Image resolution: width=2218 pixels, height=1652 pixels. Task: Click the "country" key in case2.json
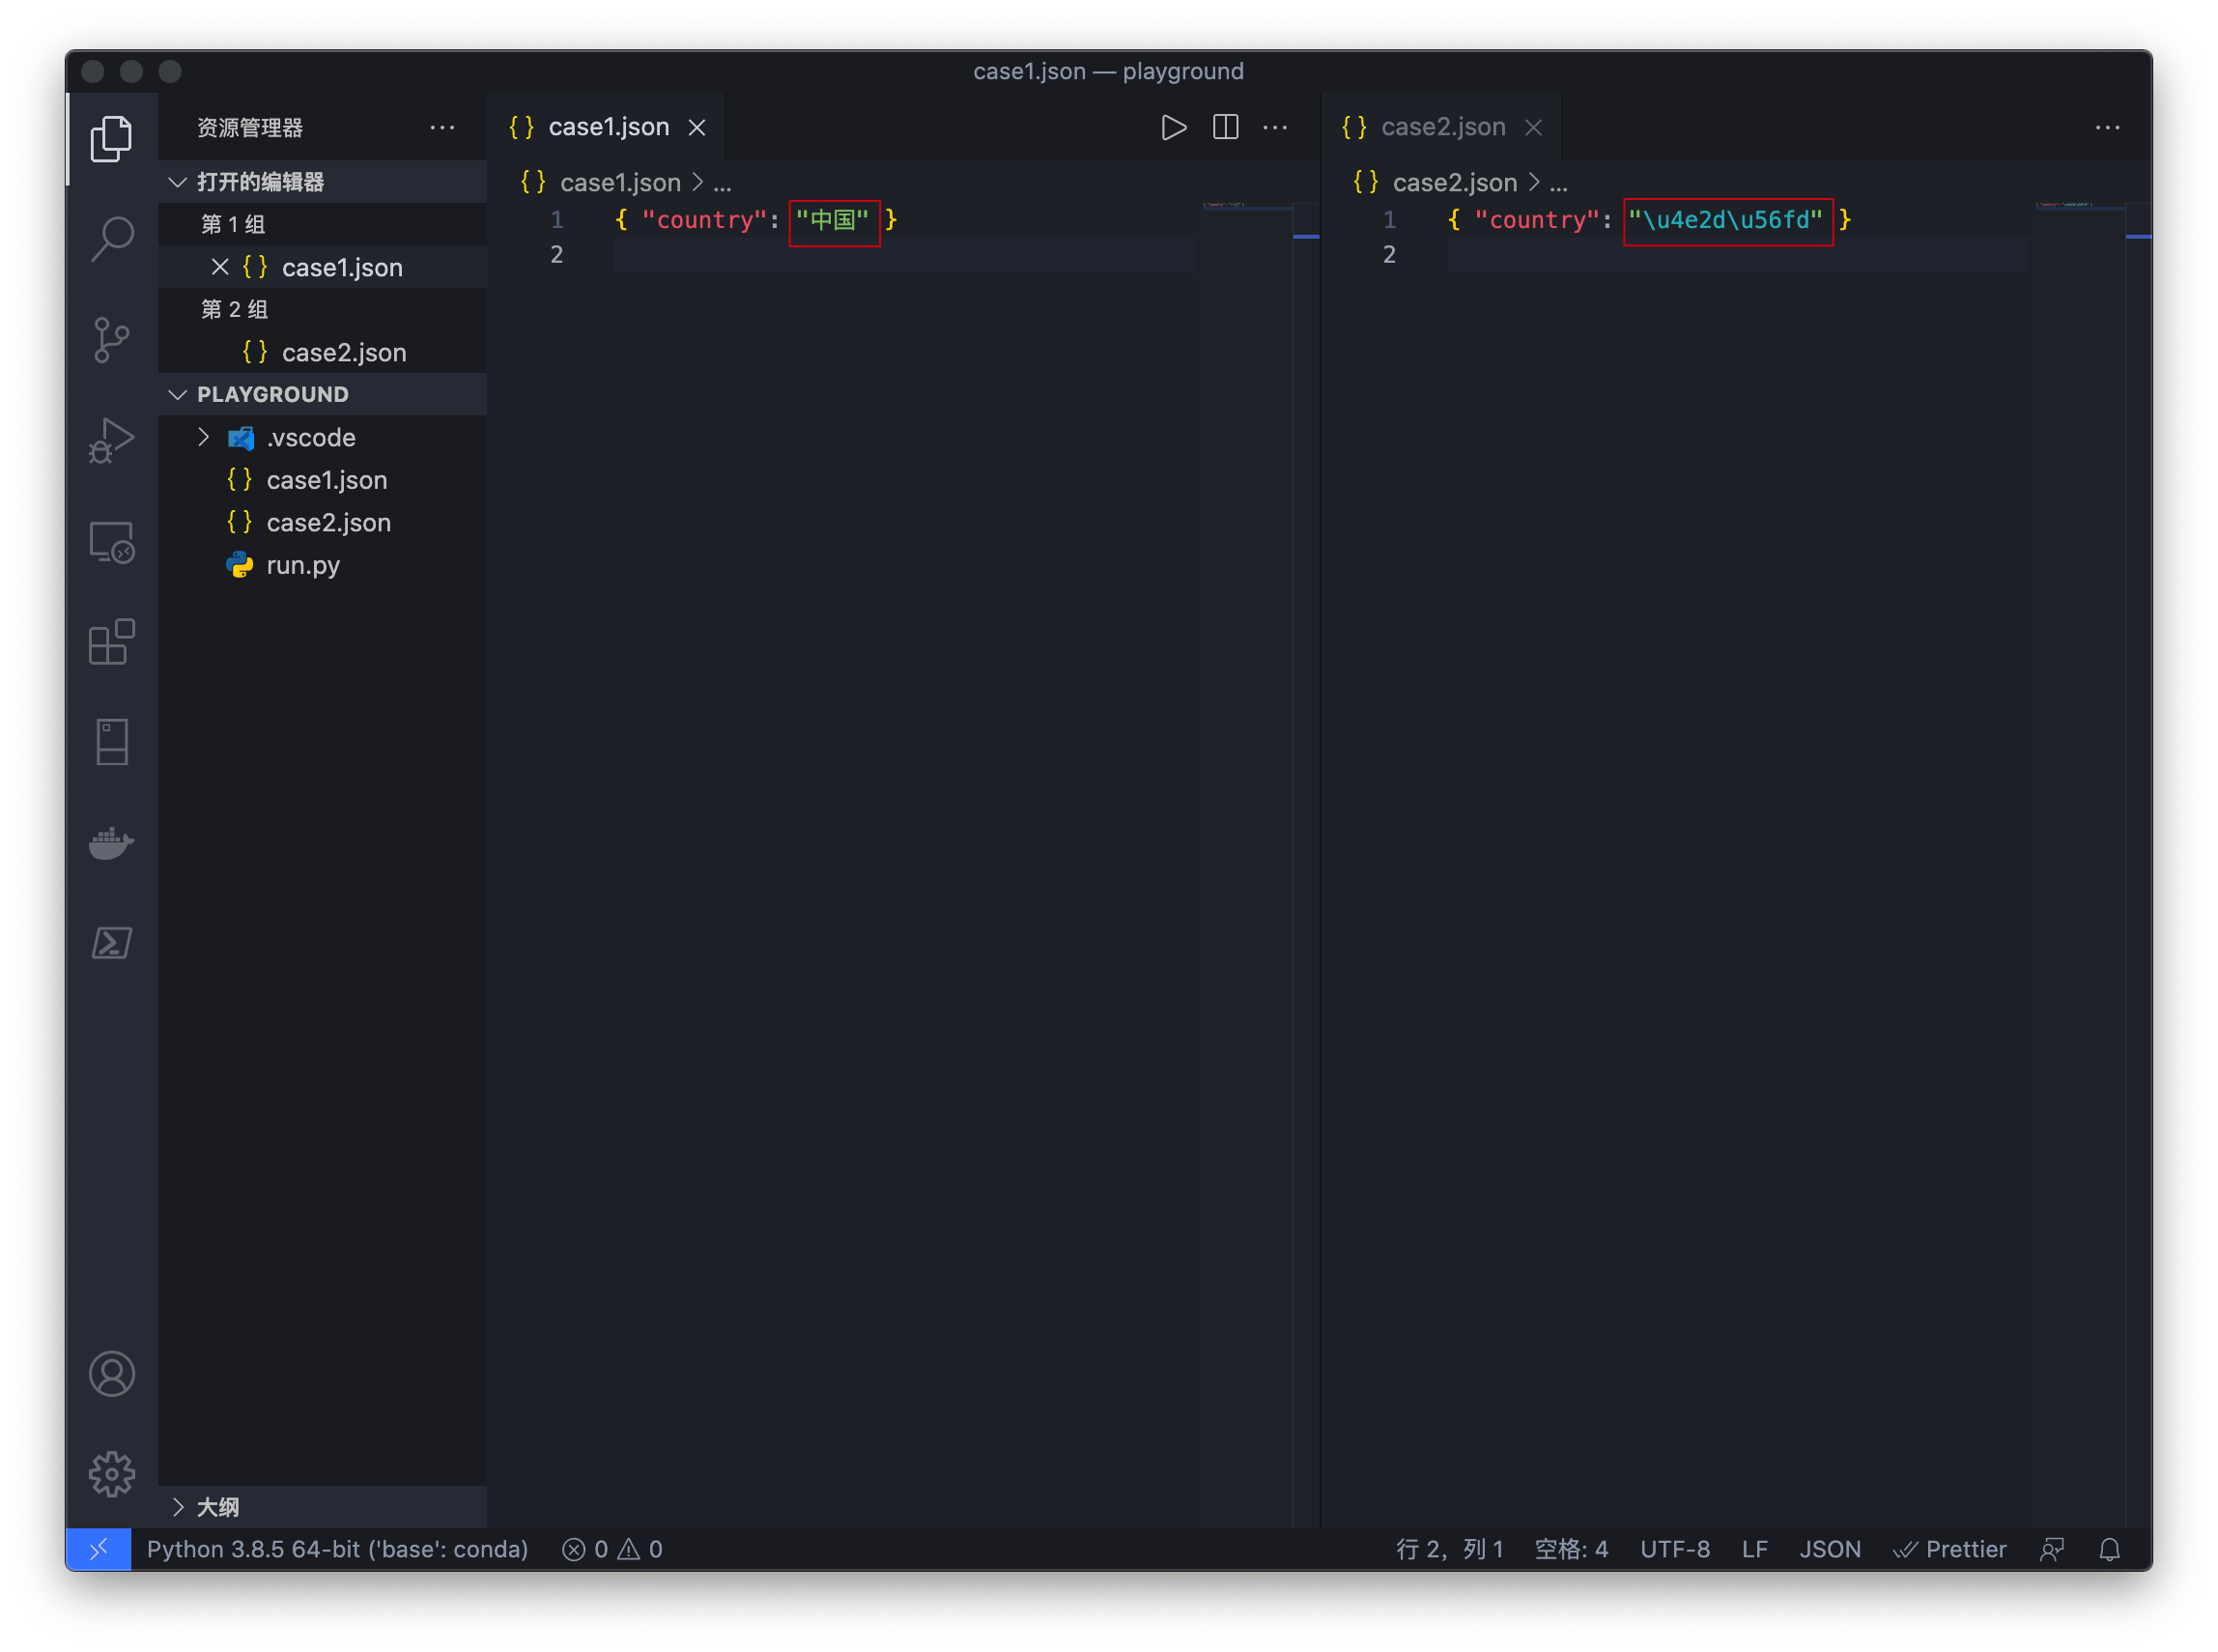[1537, 220]
